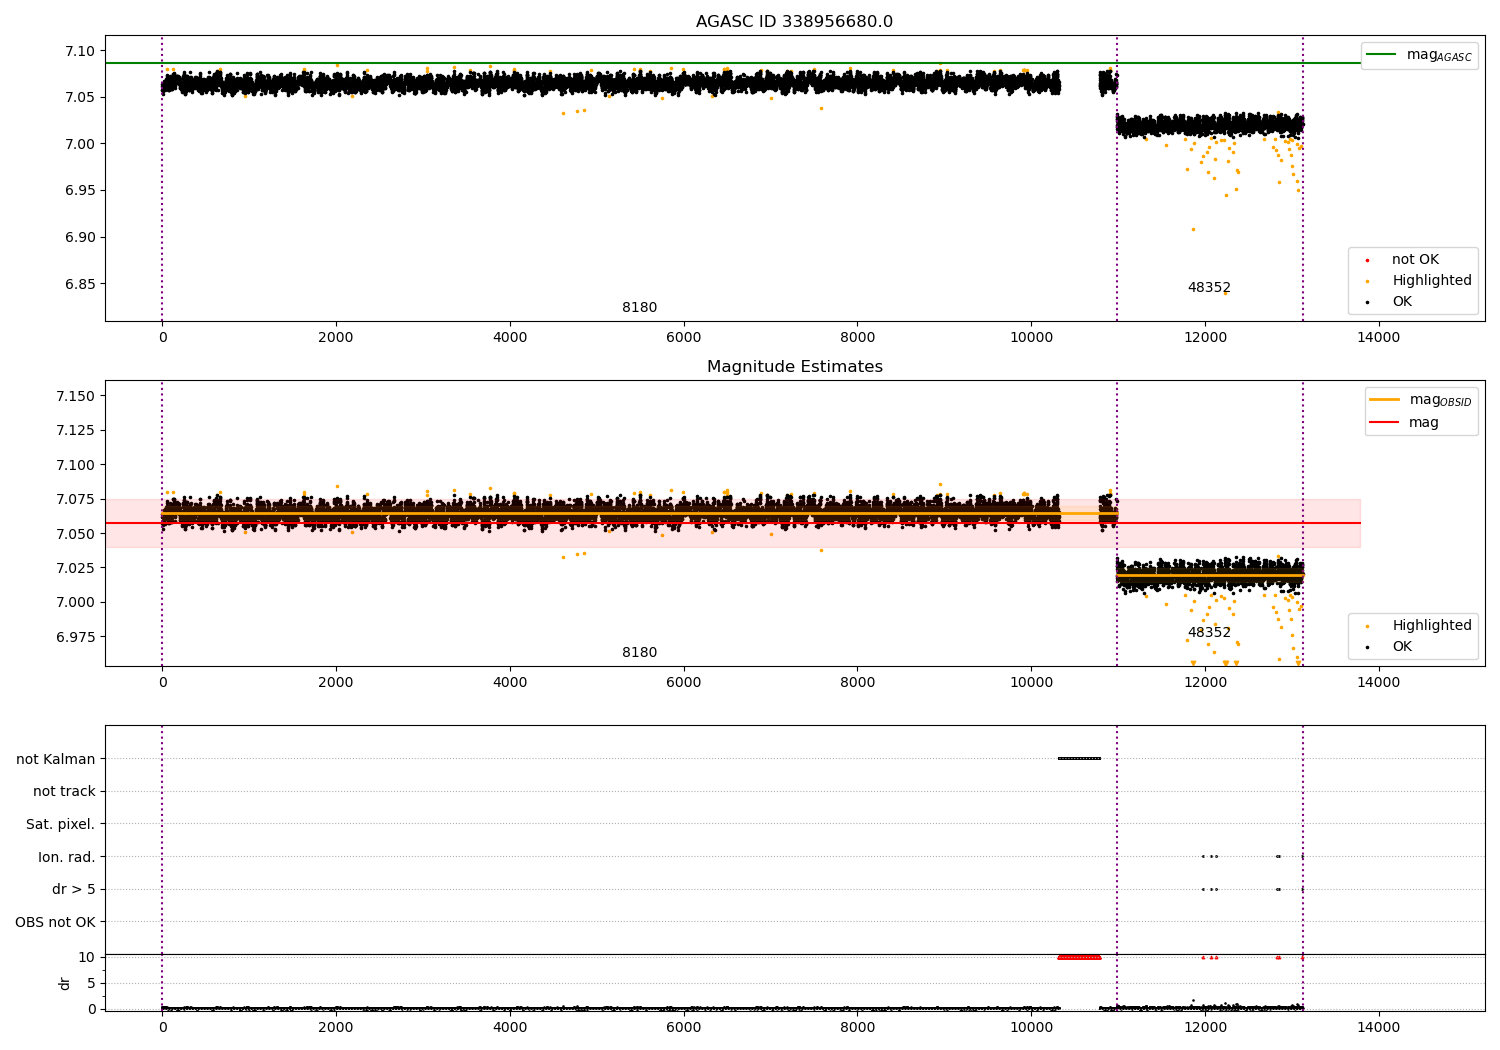Image resolution: width=1500 pixels, height=1050 pixels.
Task: Click the '48352' annotation in the top plot
Action: [x=1209, y=288]
